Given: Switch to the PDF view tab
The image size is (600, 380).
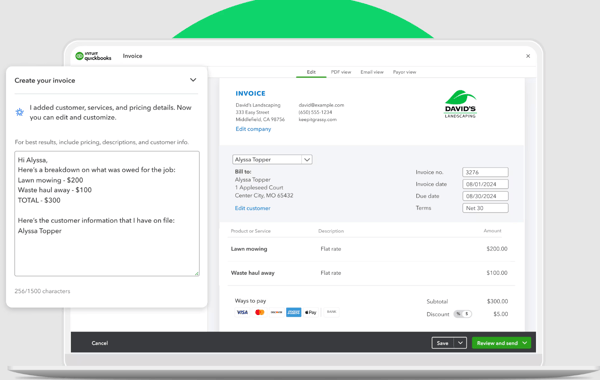Looking at the screenshot, I should [341, 72].
